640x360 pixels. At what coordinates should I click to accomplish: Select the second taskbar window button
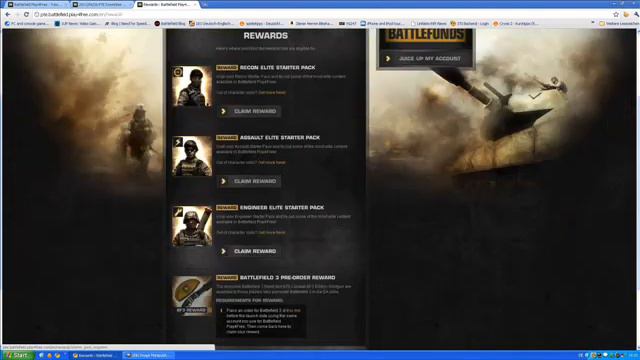click(148, 356)
